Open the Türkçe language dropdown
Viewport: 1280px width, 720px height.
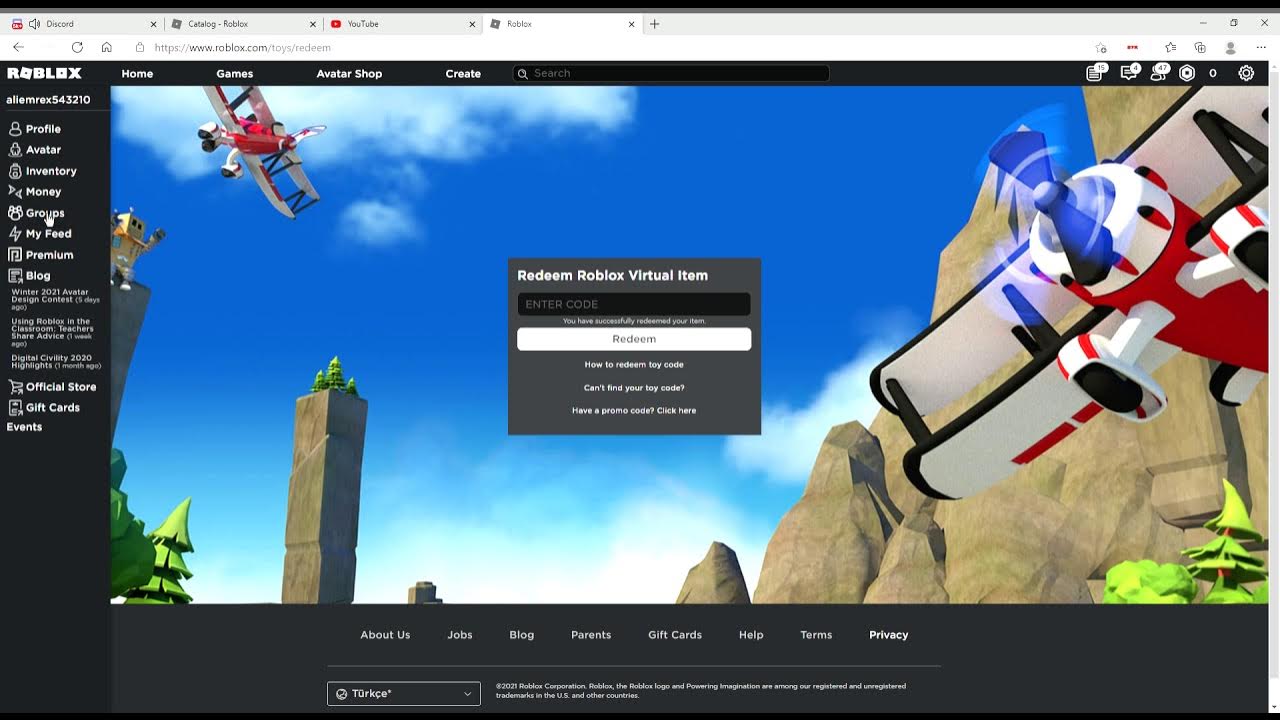coord(404,693)
